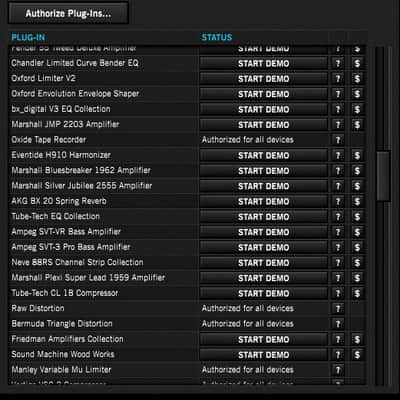Screen dimensions: 400x400
Task: Buy Eventide H910 Harmonizer via dollar icon
Action: tap(357, 155)
